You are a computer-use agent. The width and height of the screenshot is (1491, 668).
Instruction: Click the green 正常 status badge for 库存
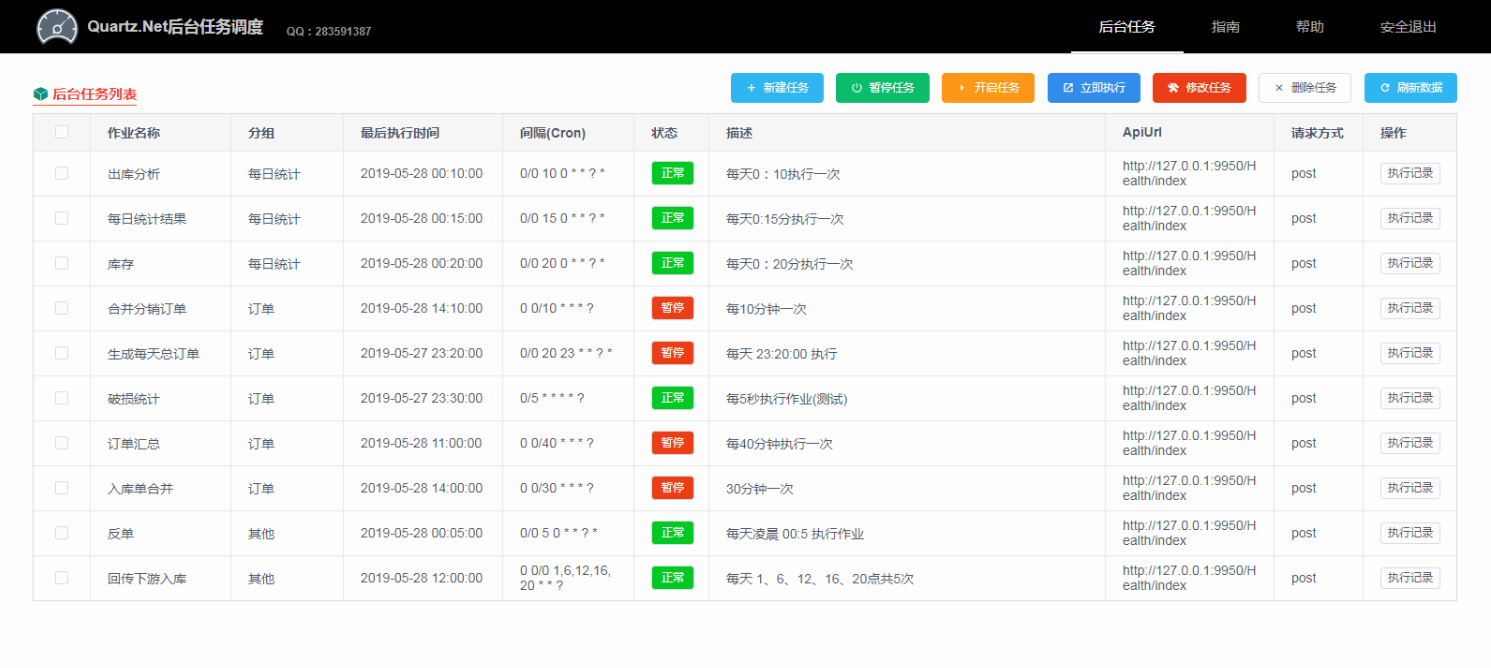pyautogui.click(x=671, y=263)
